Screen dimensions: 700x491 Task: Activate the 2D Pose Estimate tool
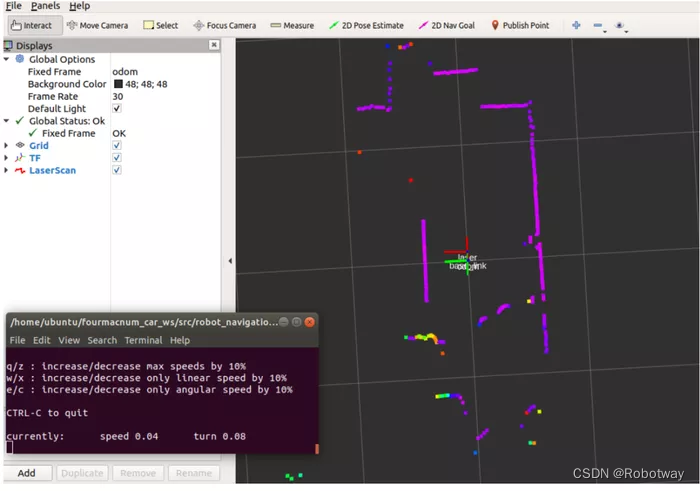(366, 25)
